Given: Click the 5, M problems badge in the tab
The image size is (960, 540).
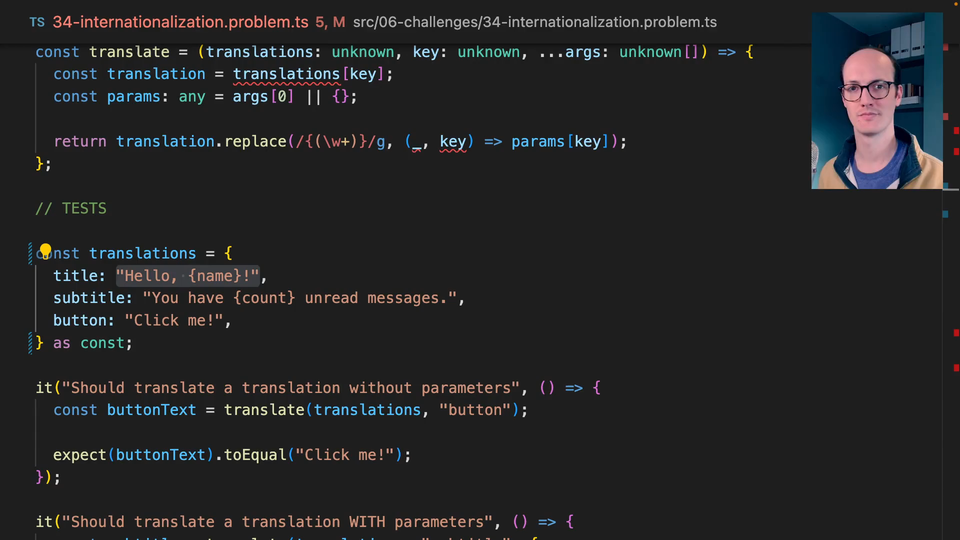Looking at the screenshot, I should (330, 22).
